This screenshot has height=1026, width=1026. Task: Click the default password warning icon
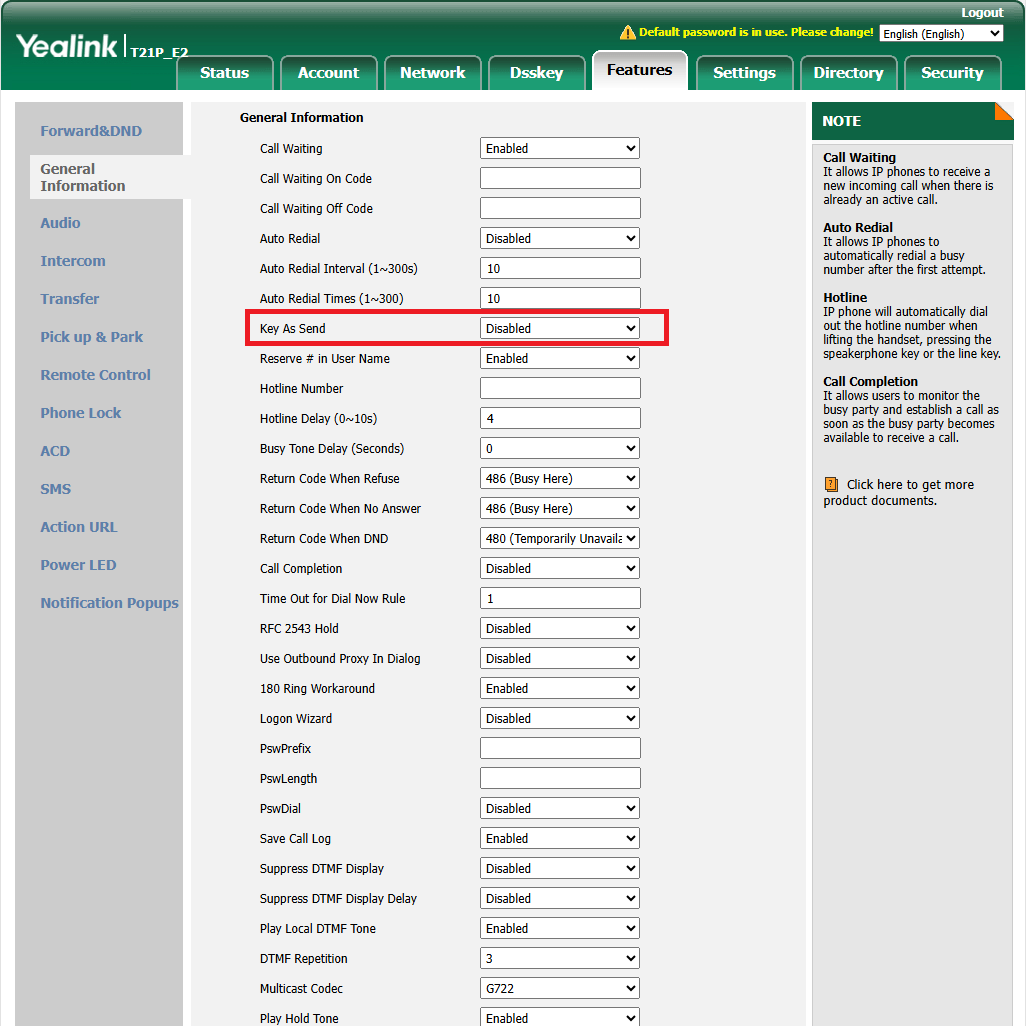coord(627,33)
